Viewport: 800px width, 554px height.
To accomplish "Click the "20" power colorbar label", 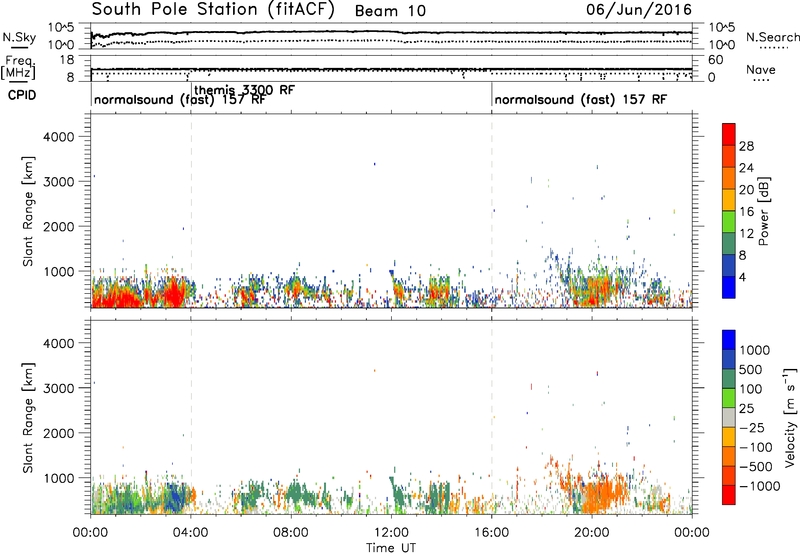I will (746, 190).
